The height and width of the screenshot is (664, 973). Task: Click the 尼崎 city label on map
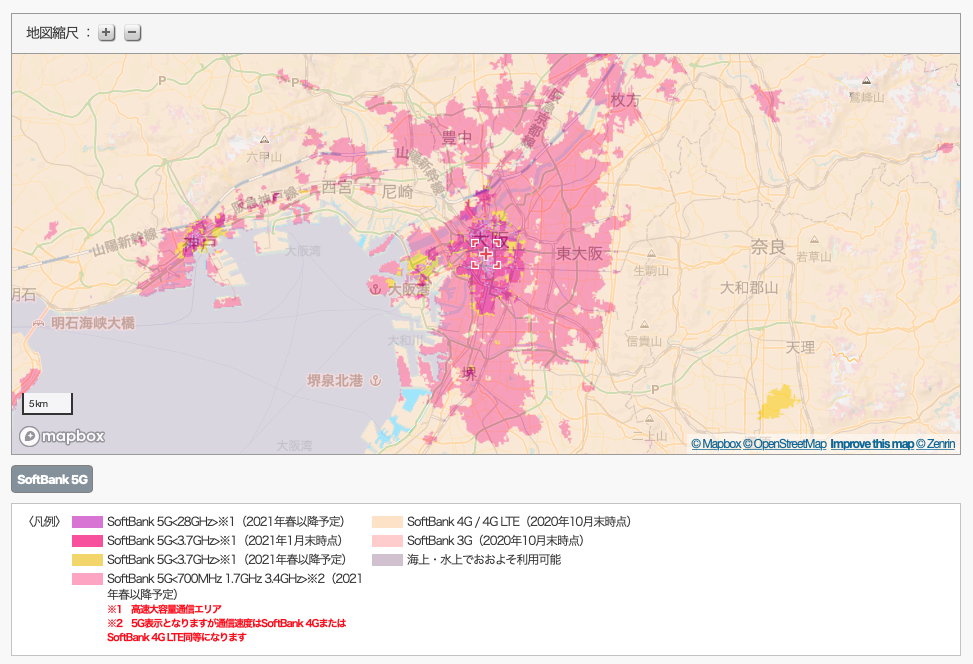tap(398, 192)
